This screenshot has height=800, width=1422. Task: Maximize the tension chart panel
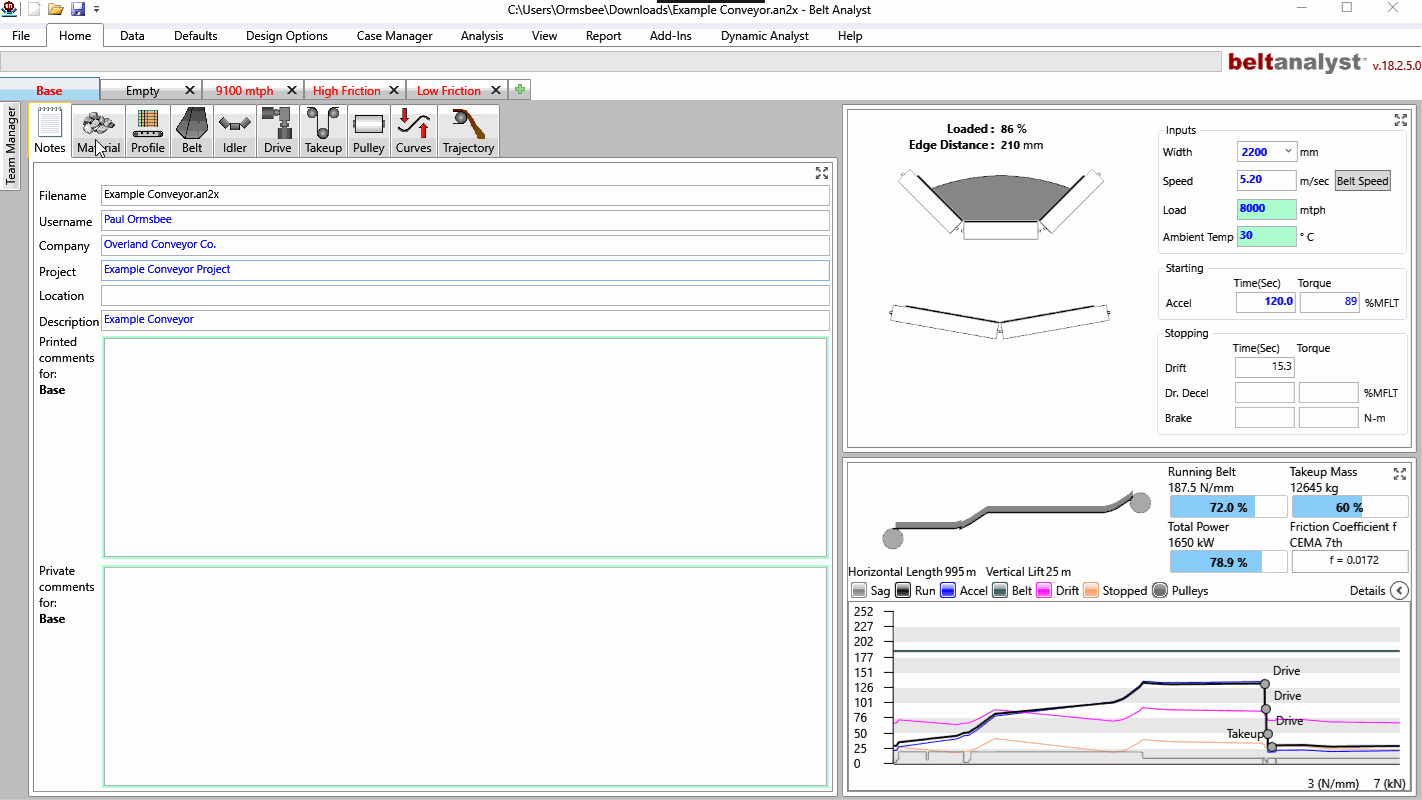coord(1400,473)
